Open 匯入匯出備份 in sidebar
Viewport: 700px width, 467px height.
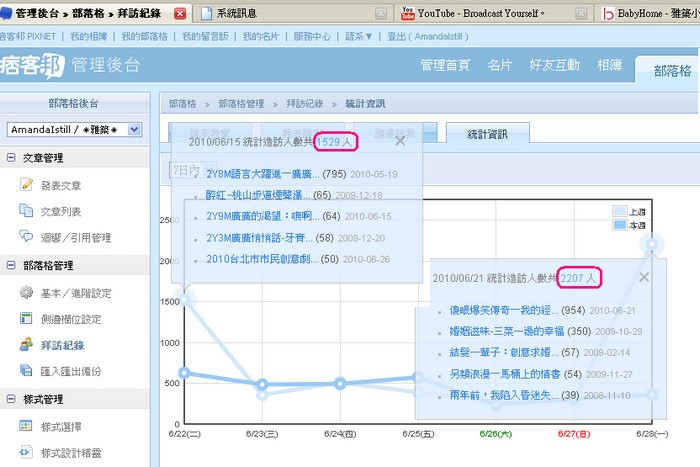[x=71, y=371]
